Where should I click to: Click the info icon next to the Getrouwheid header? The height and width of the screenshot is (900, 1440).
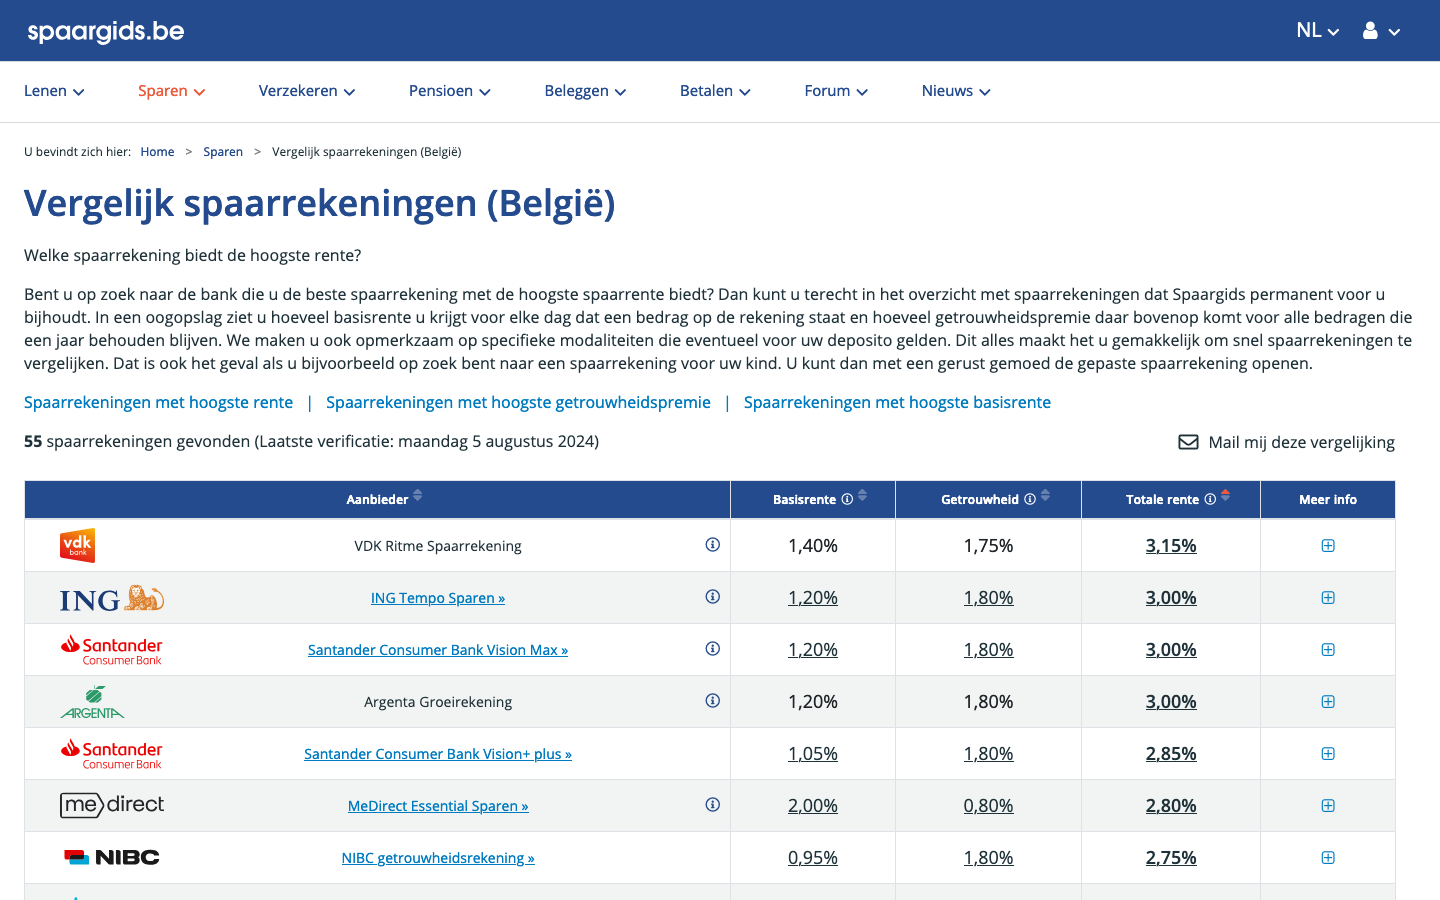1030,499
